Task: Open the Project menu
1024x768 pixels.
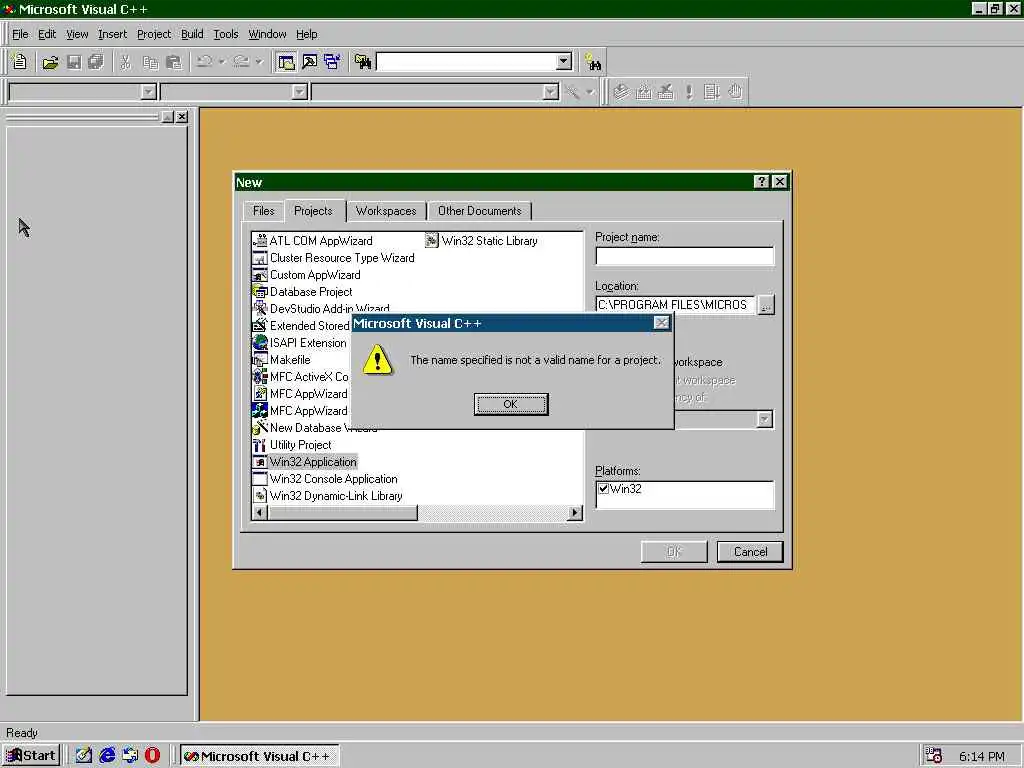Action: [x=154, y=34]
